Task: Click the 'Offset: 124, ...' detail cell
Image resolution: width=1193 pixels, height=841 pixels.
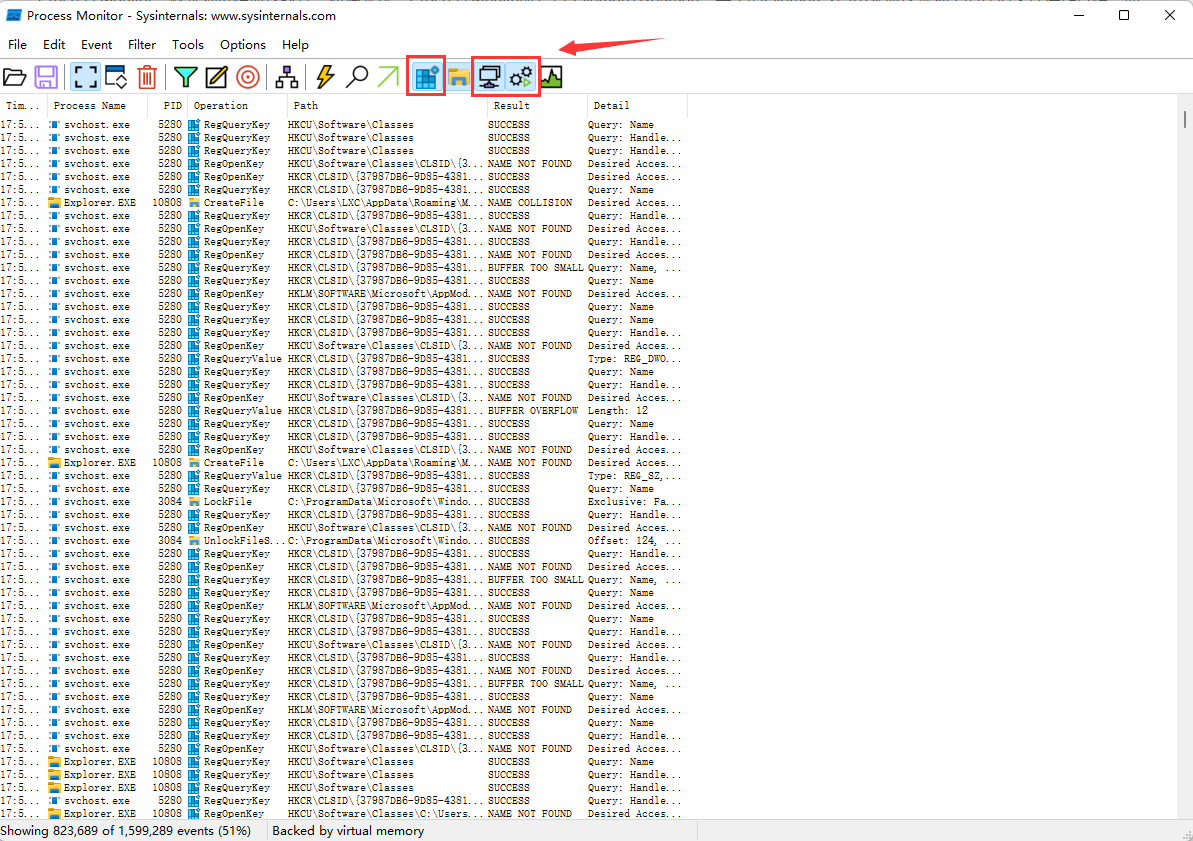Action: pyautogui.click(x=635, y=540)
